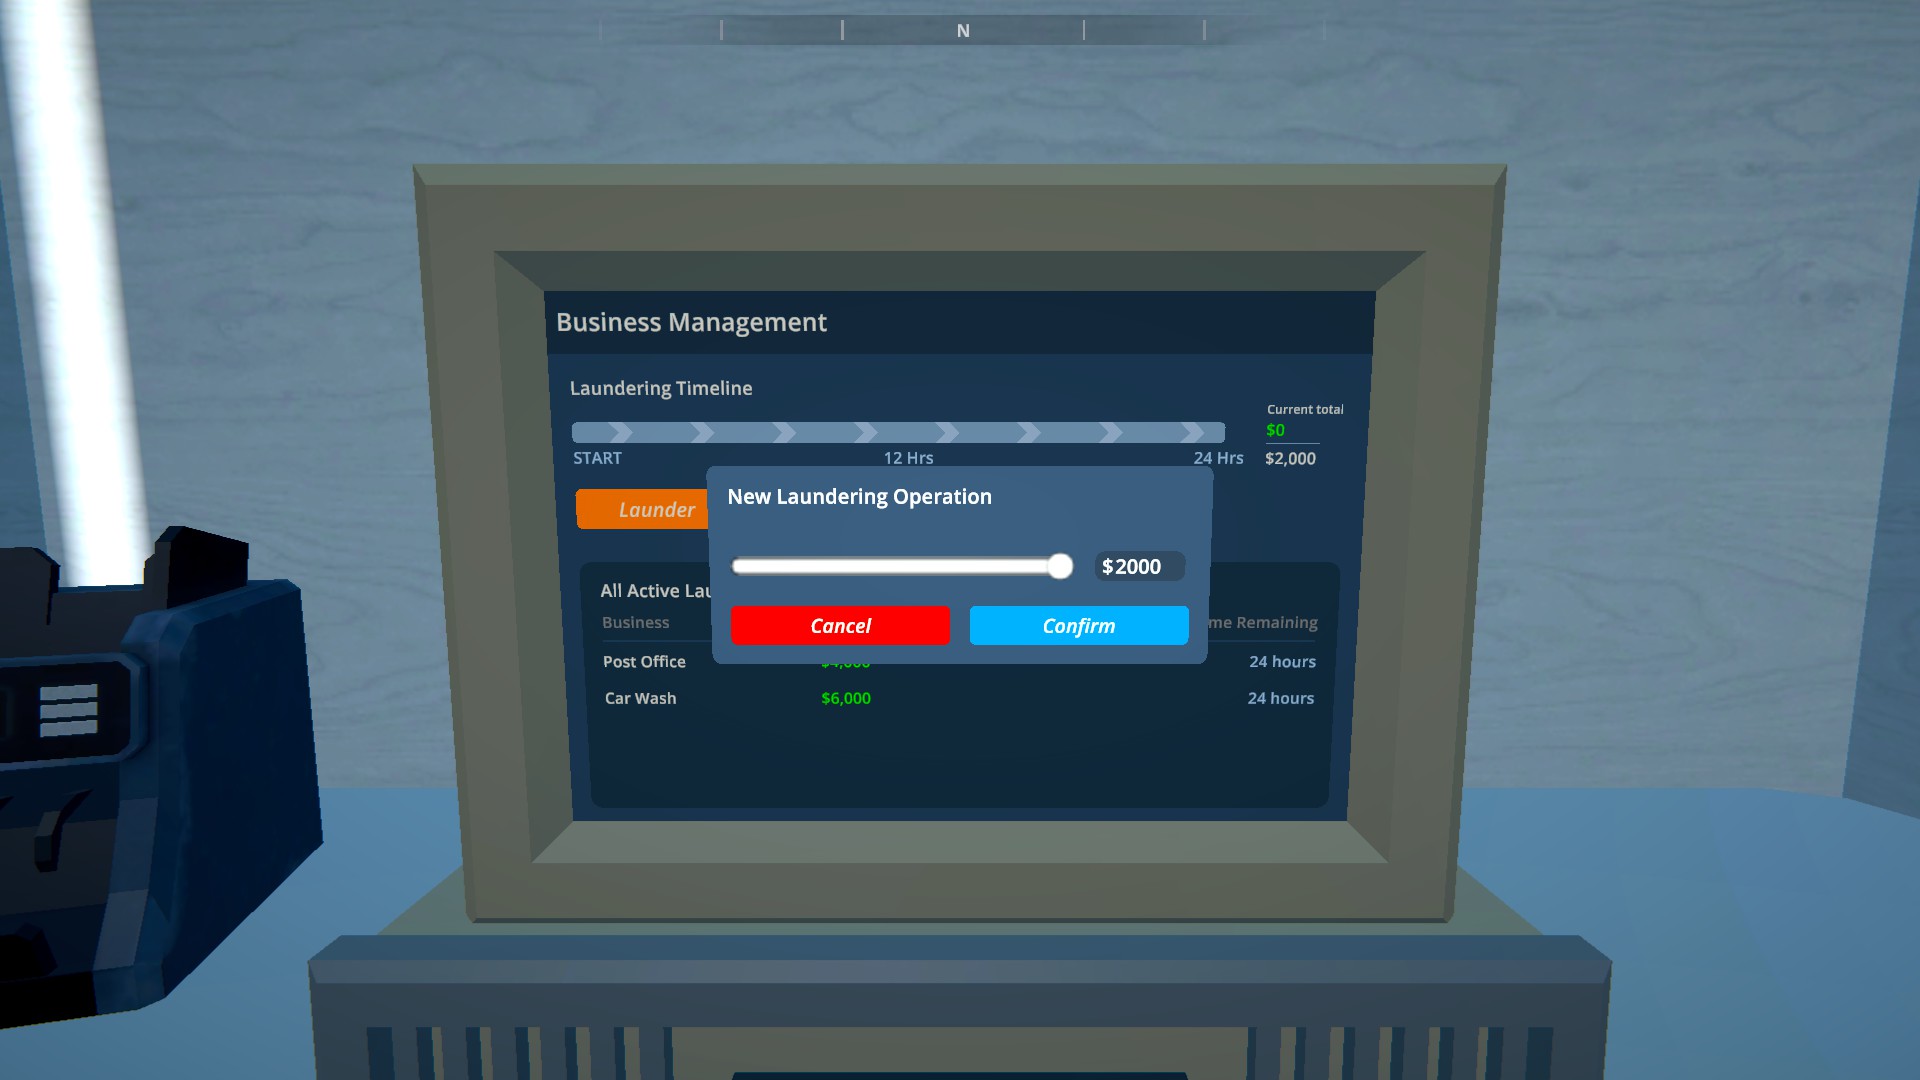This screenshot has width=1920, height=1080.
Task: Select the Post Office business row
Action: (644, 662)
